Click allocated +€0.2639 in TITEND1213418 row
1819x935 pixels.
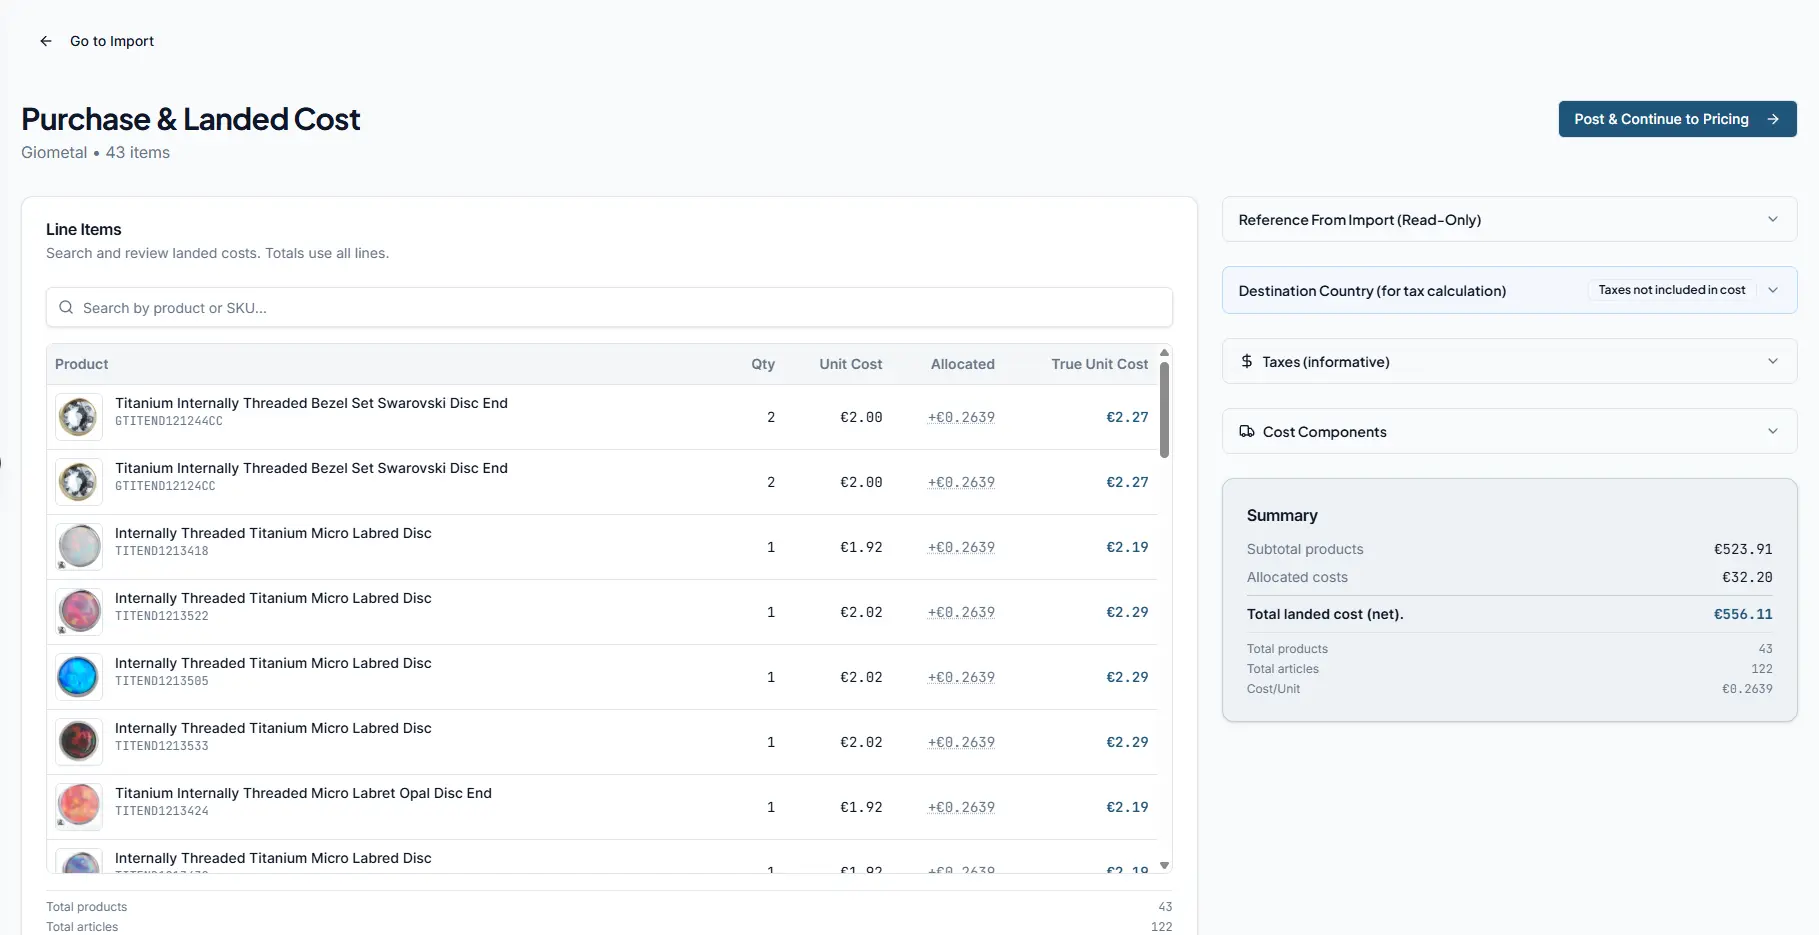961,547
